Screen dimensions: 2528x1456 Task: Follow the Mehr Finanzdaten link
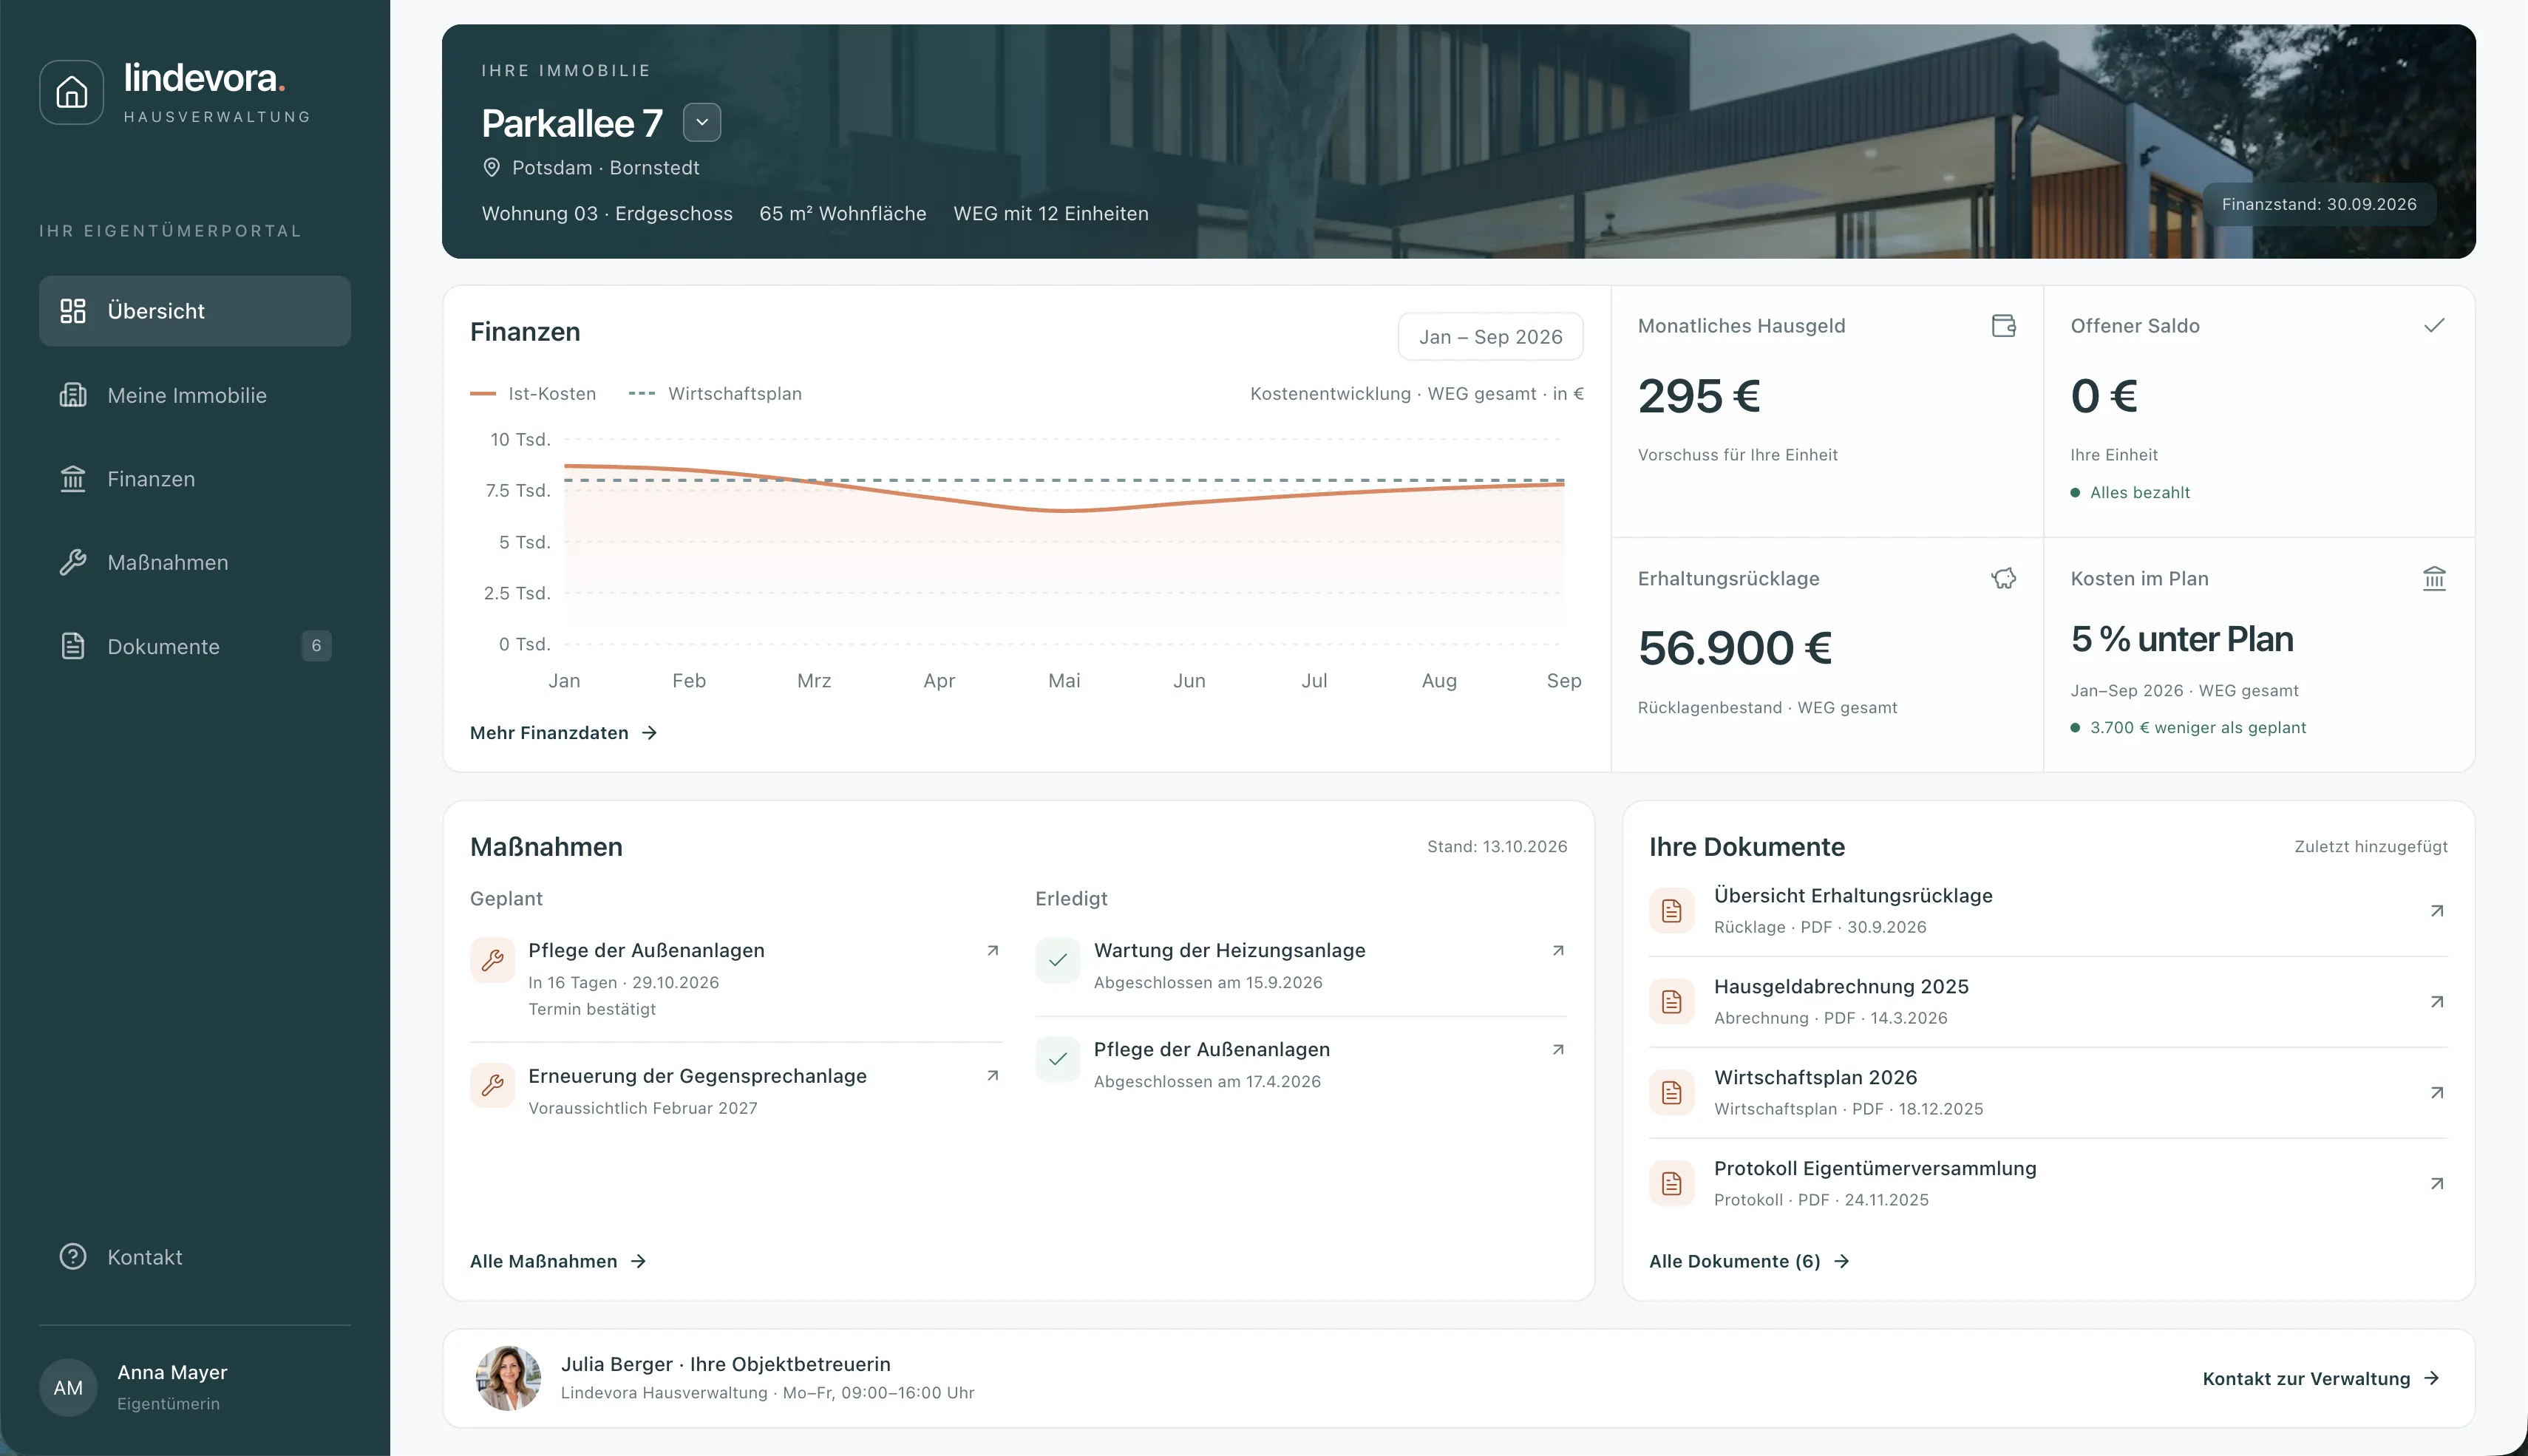tap(563, 733)
